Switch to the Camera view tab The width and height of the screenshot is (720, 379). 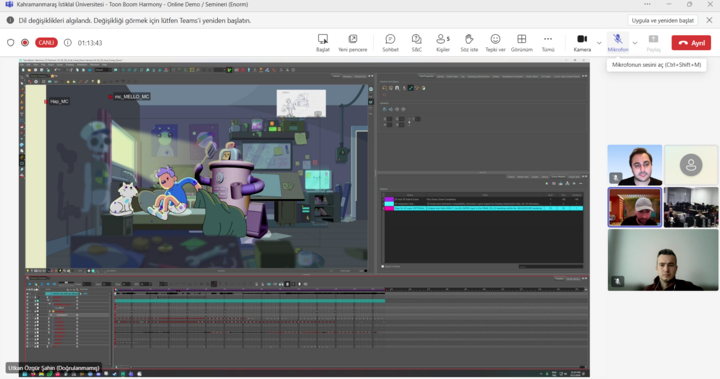click(336, 76)
